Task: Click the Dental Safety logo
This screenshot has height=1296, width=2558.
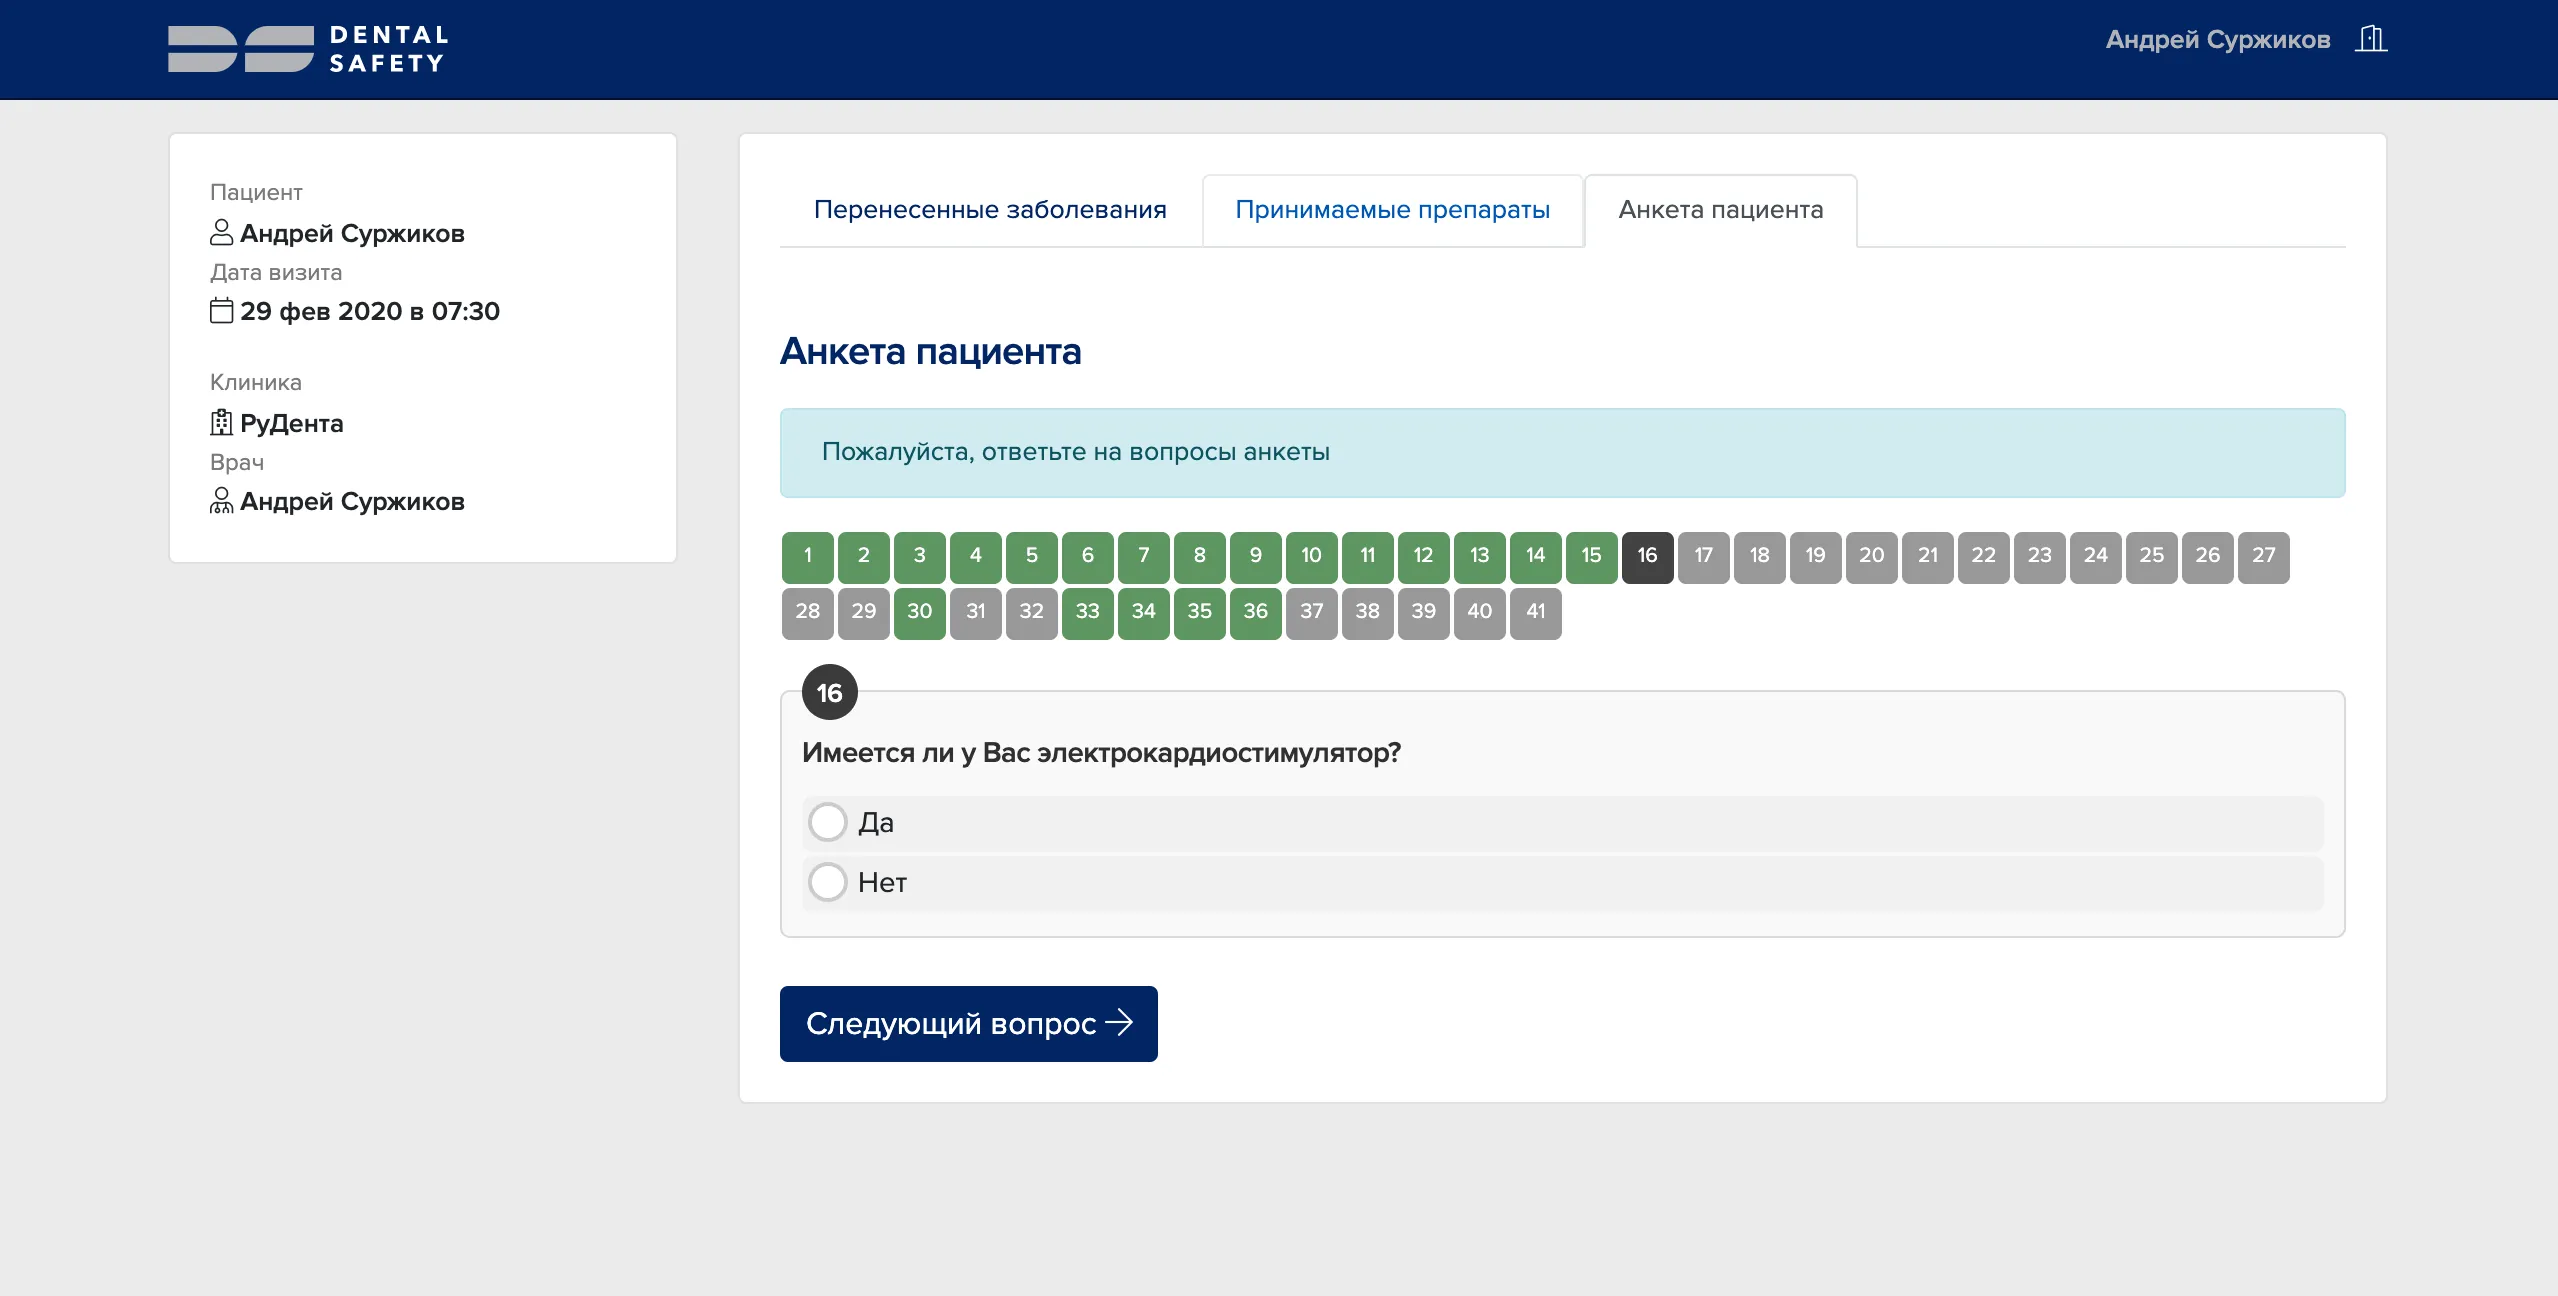Action: tap(308, 49)
